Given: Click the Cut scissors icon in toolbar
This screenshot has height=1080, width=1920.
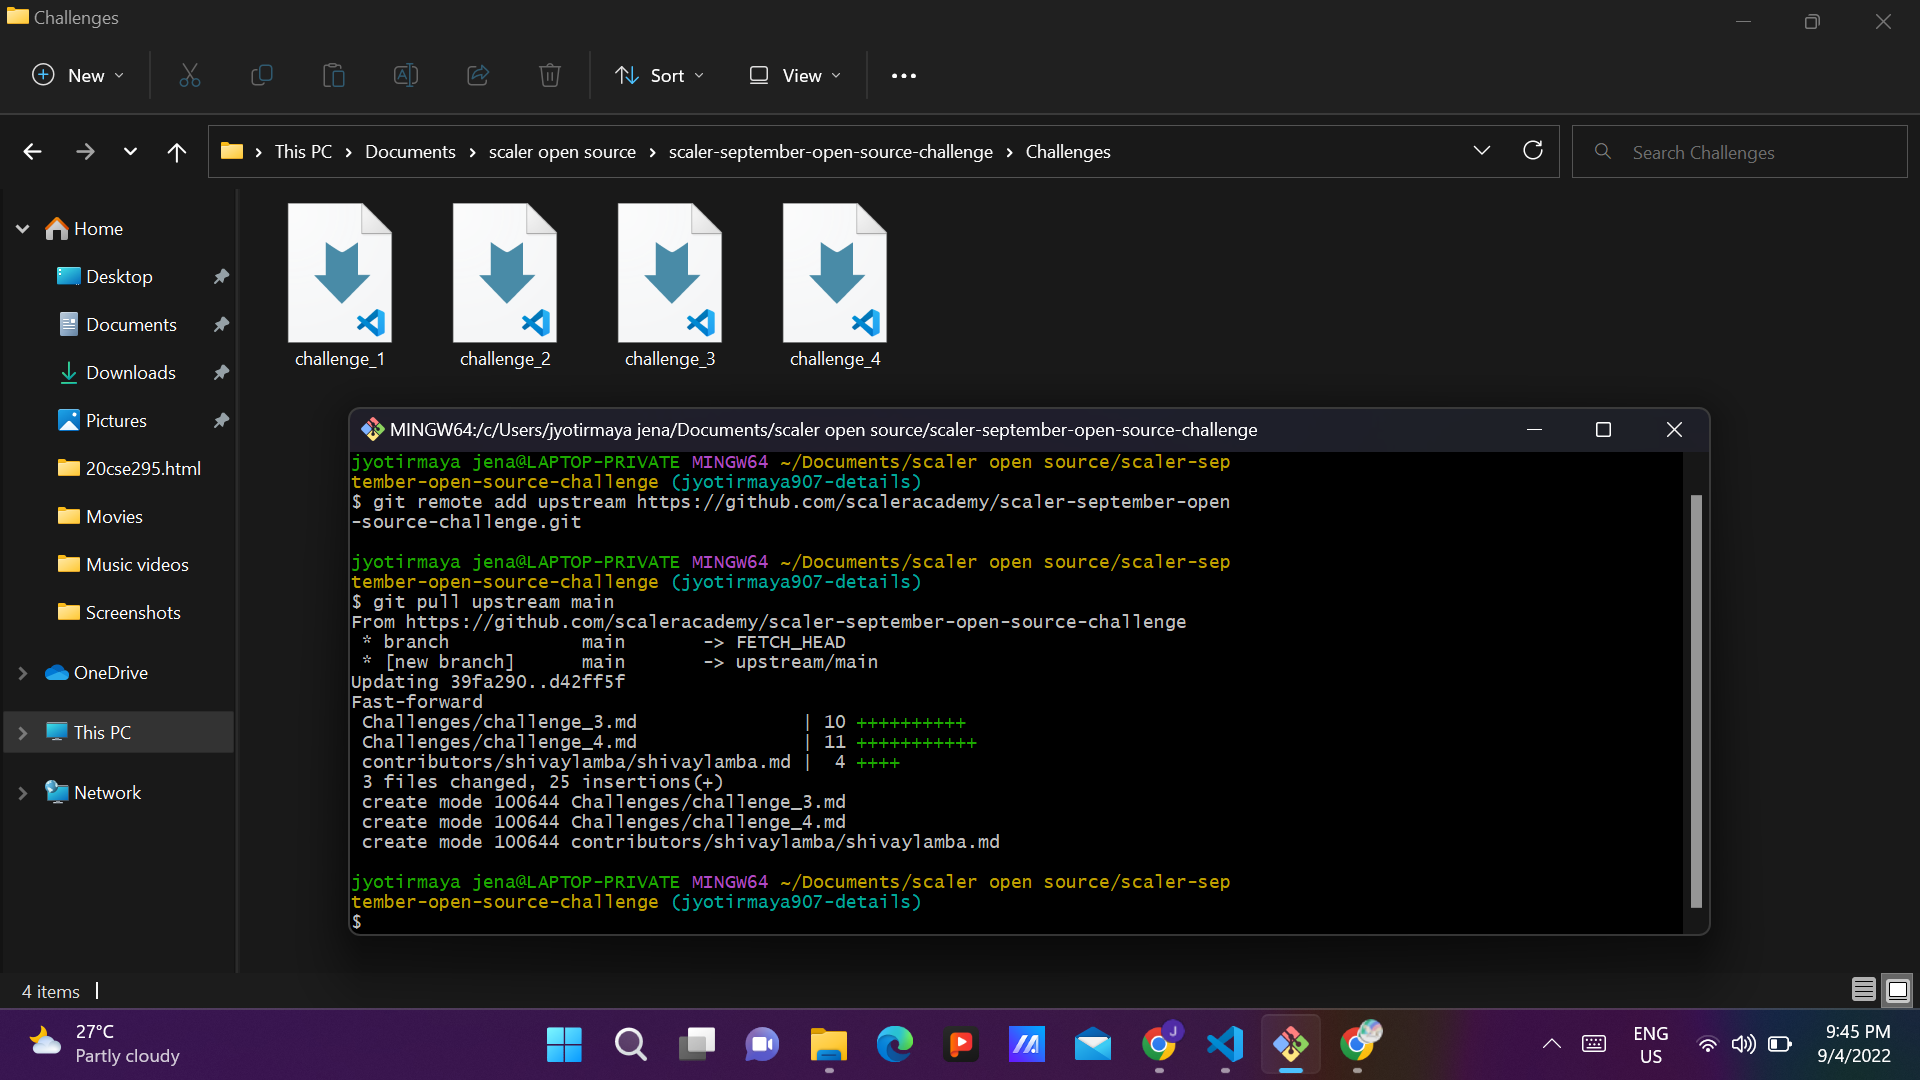Looking at the screenshot, I should click(x=190, y=75).
